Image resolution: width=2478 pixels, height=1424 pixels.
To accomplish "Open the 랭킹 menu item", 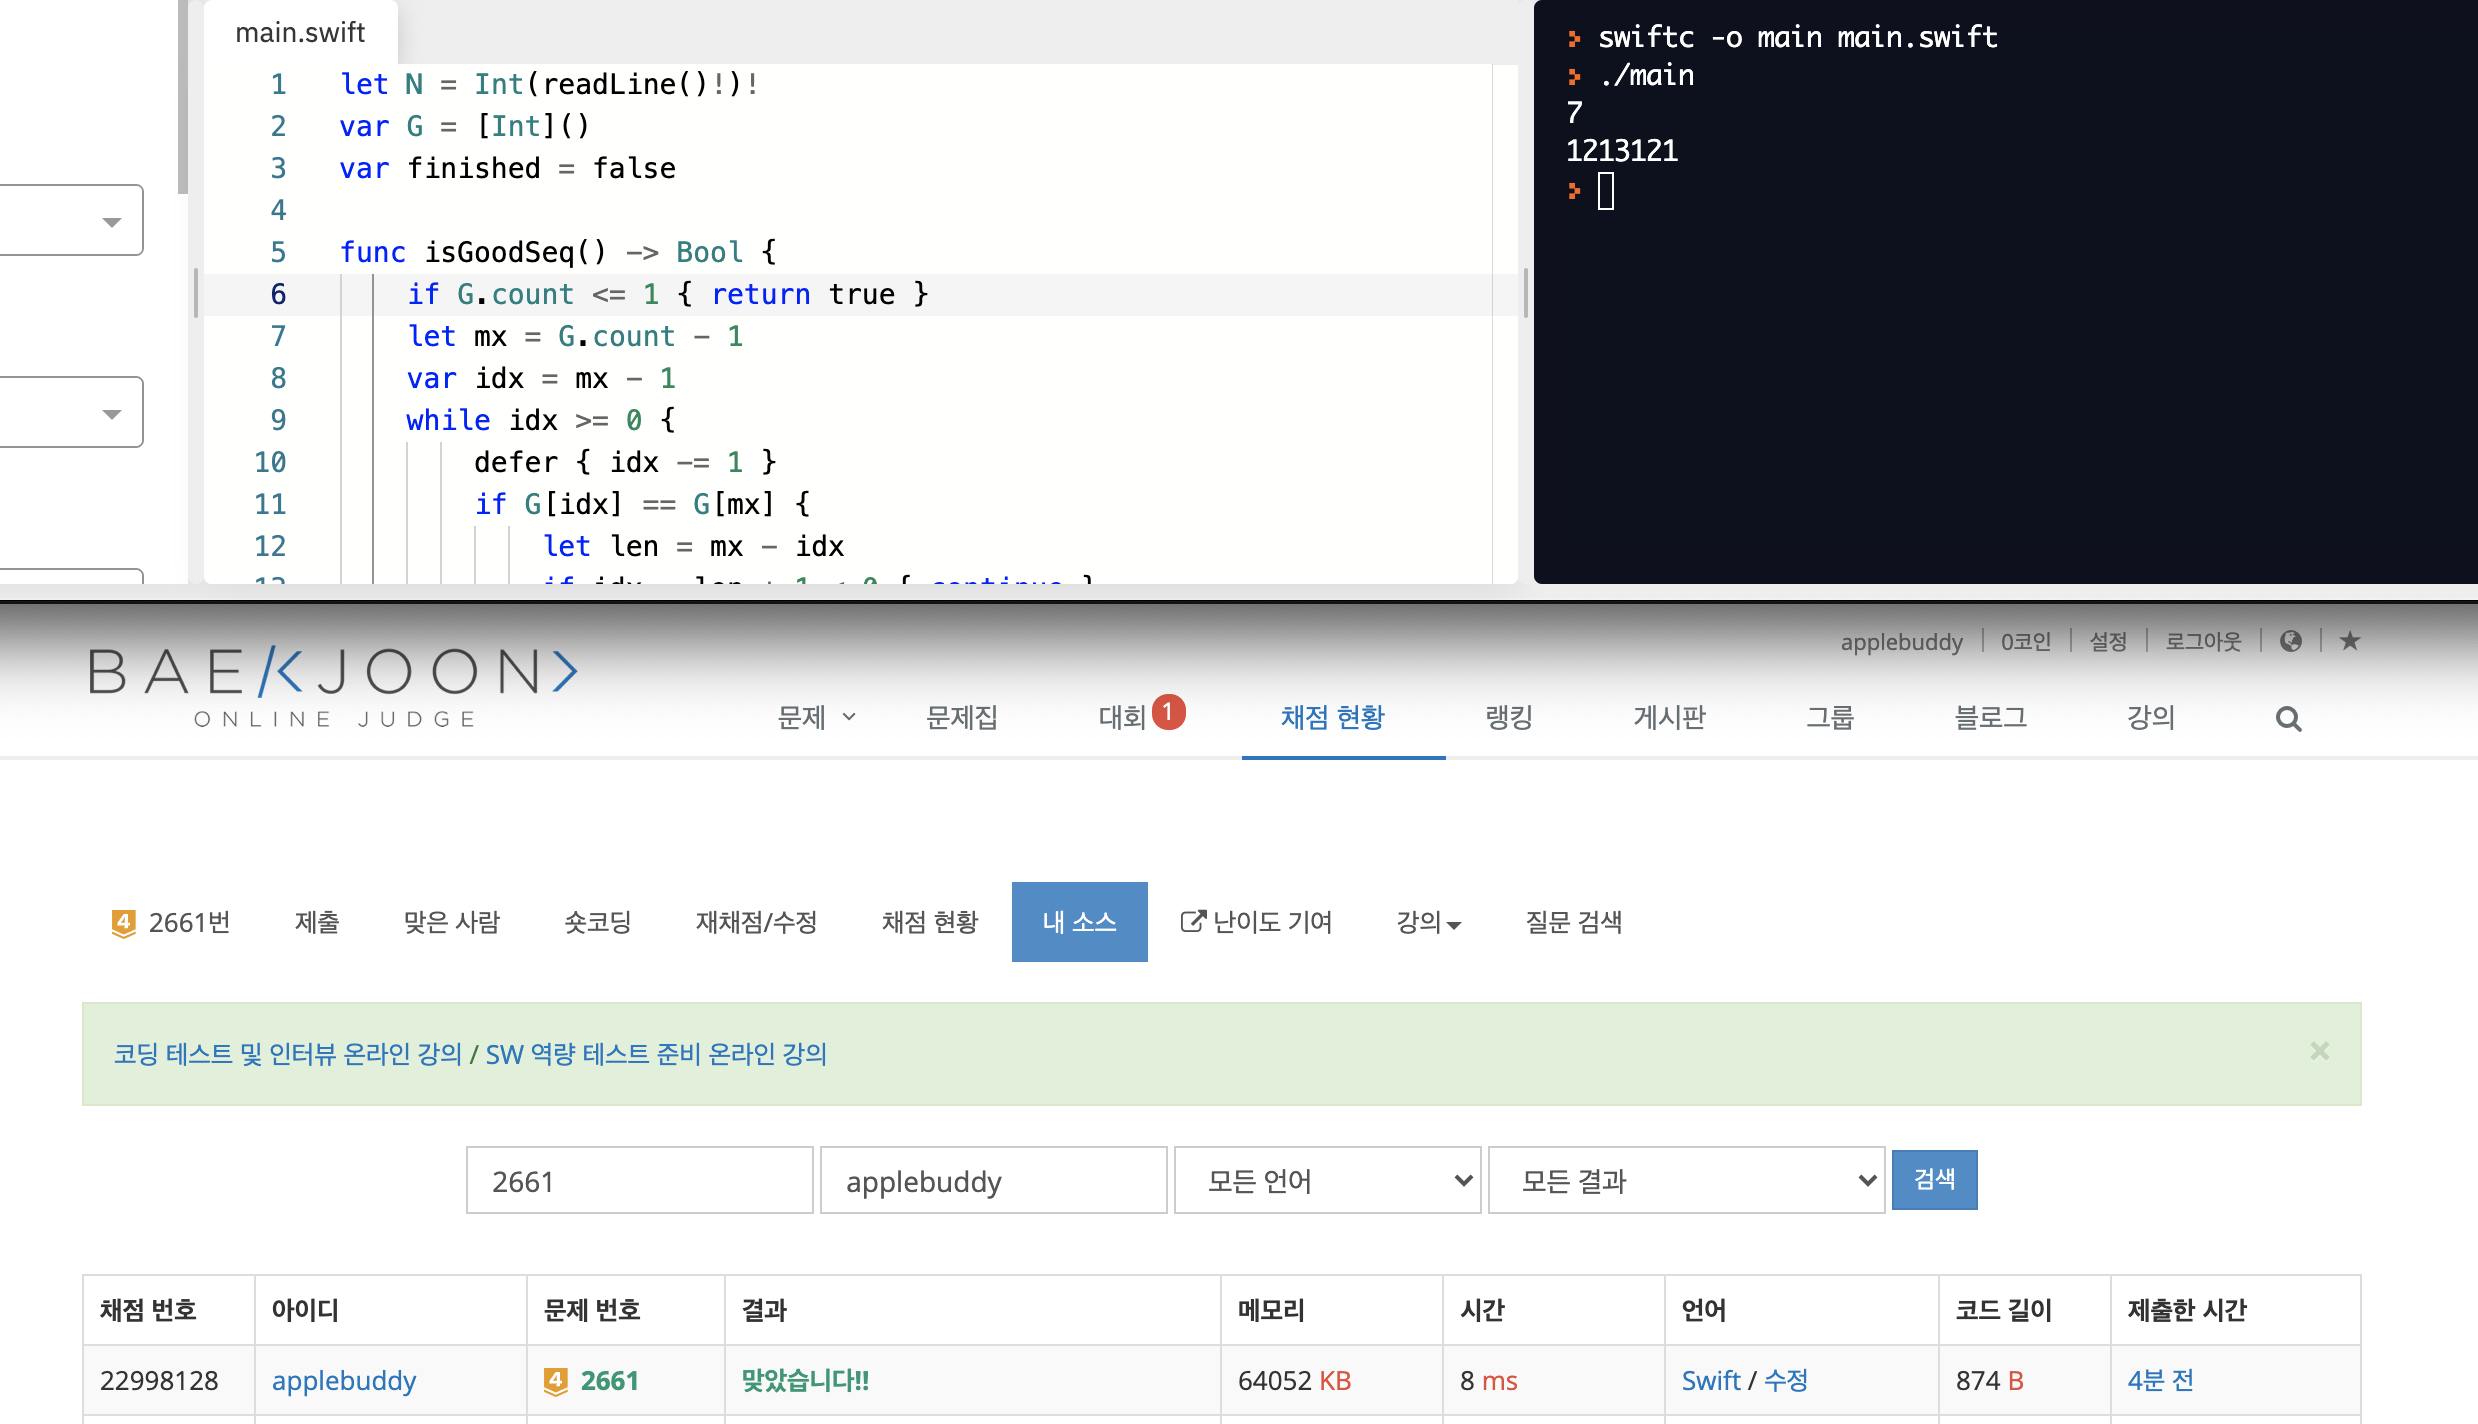I will (x=1508, y=717).
